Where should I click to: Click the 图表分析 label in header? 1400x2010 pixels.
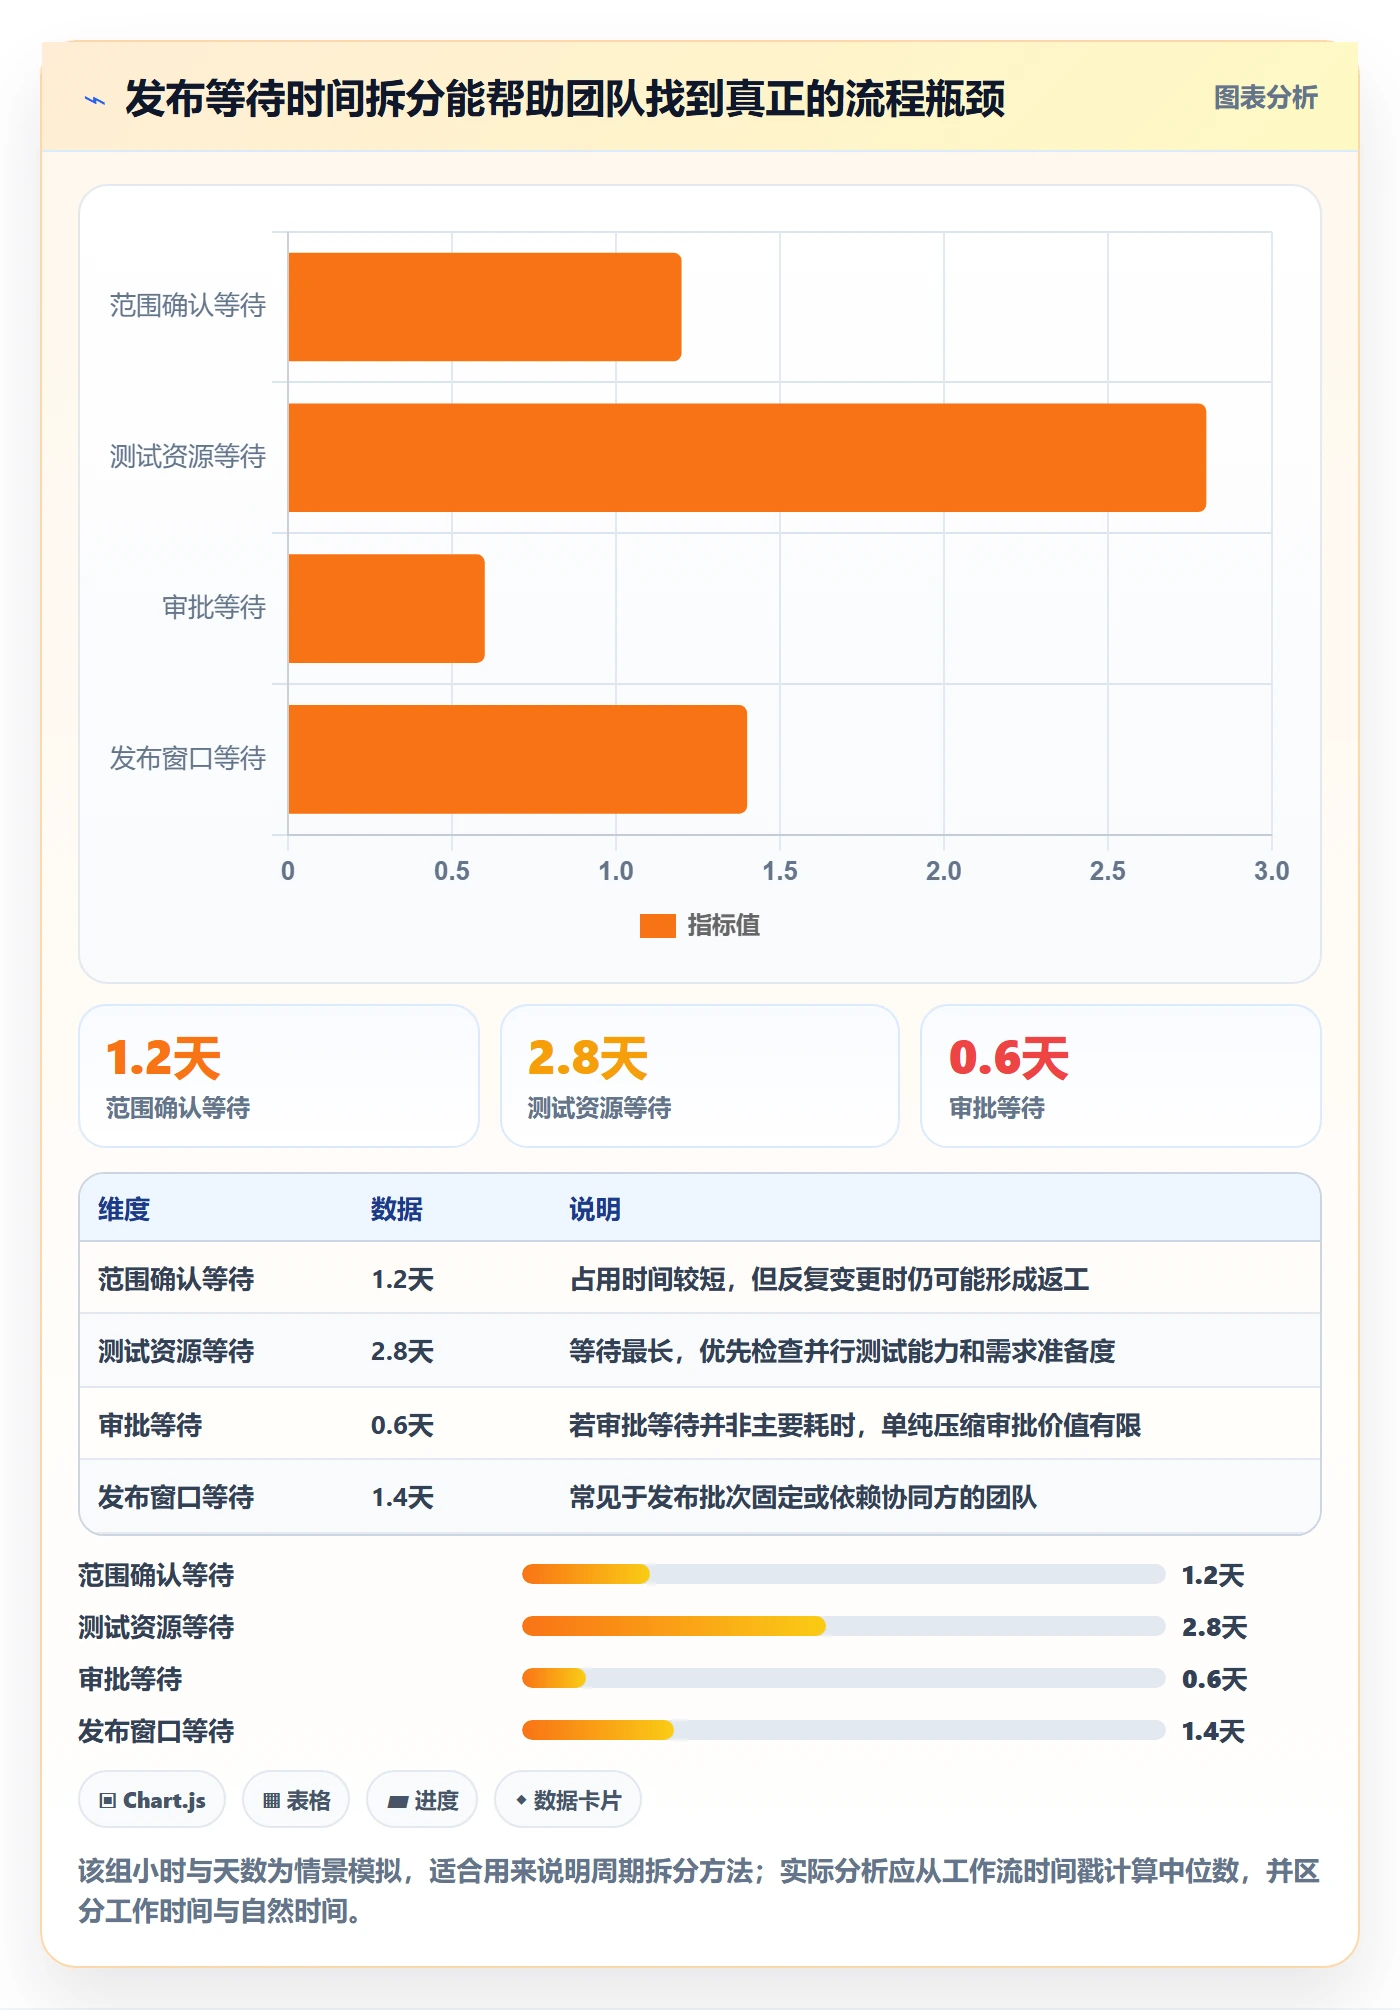pyautogui.click(x=1265, y=97)
